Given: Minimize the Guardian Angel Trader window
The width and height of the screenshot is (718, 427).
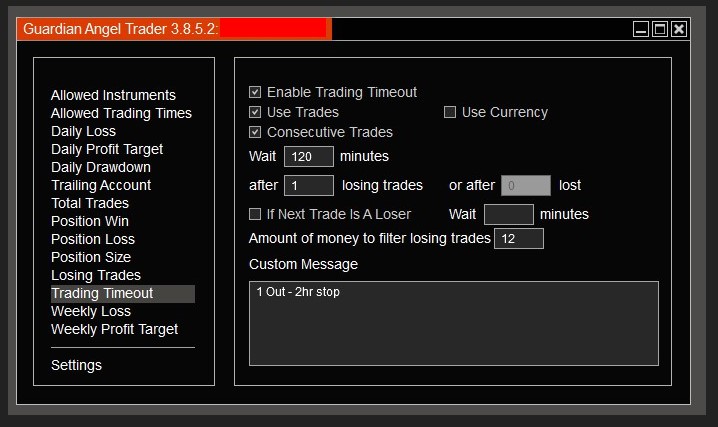Looking at the screenshot, I should 641,29.
